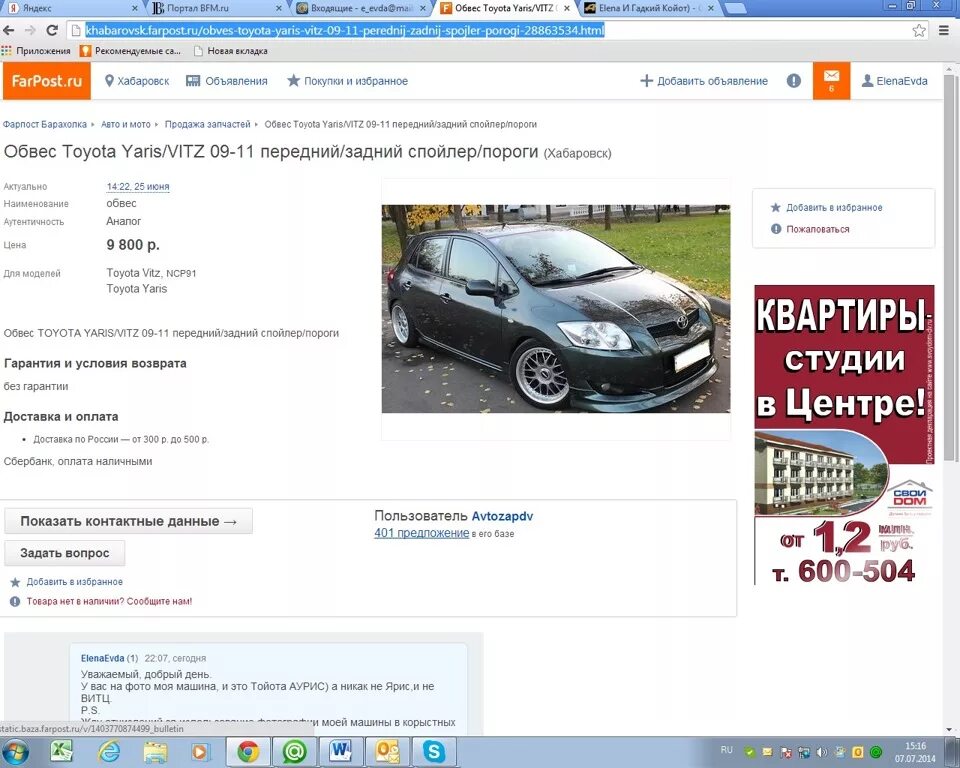Viewport: 960px width, 768px height.
Task: Reload the page with refresh icon
Action: pyautogui.click(x=52, y=30)
